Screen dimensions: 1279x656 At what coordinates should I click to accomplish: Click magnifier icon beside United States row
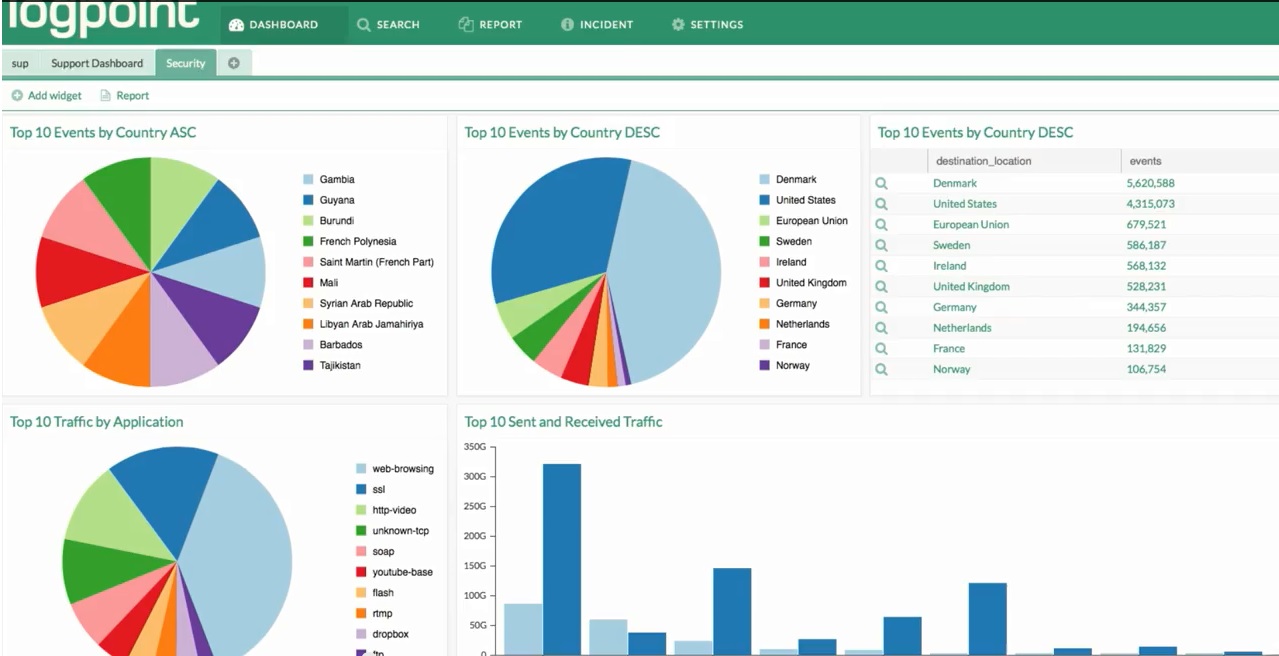point(881,204)
